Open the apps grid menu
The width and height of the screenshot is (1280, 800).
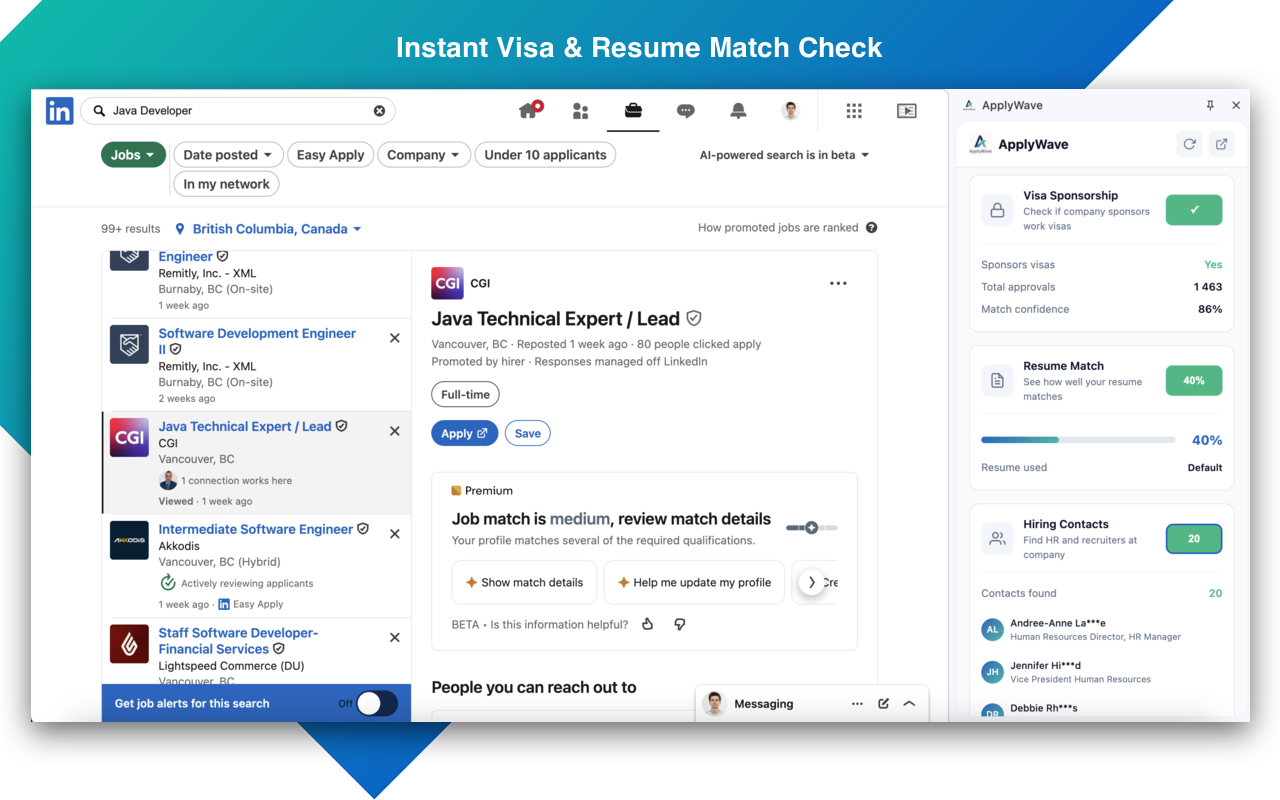(x=854, y=111)
